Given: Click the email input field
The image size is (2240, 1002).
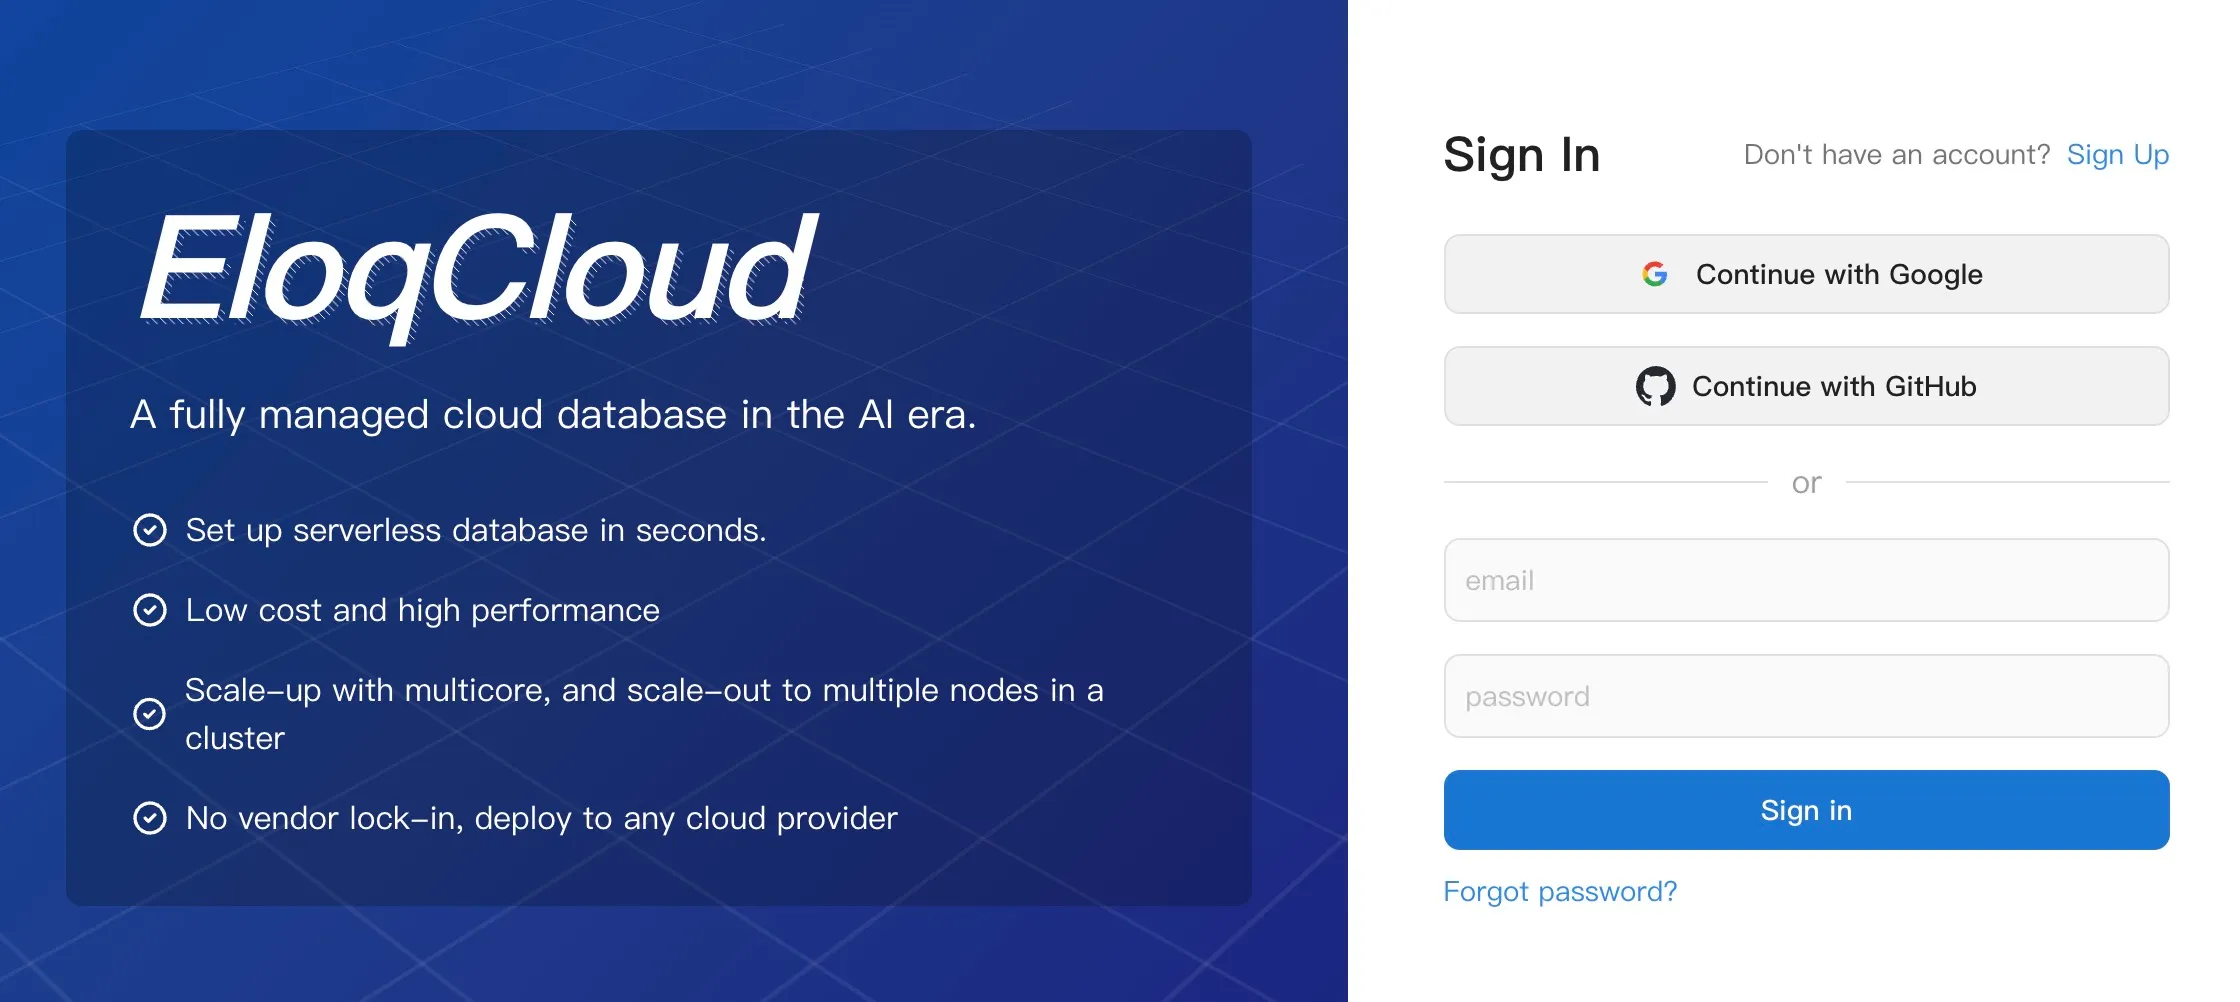Looking at the screenshot, I should [x=1806, y=580].
